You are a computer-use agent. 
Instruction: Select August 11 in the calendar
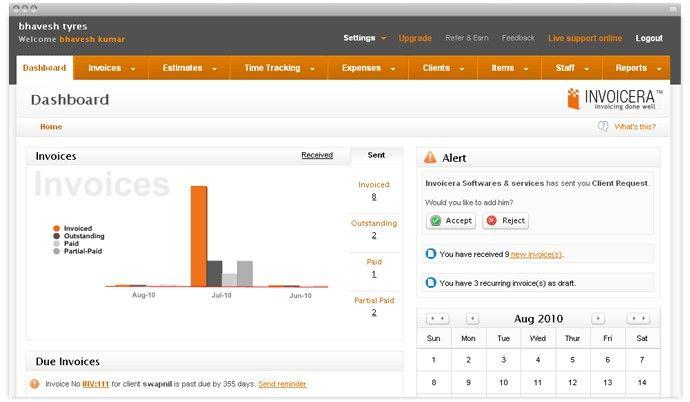(x=537, y=382)
